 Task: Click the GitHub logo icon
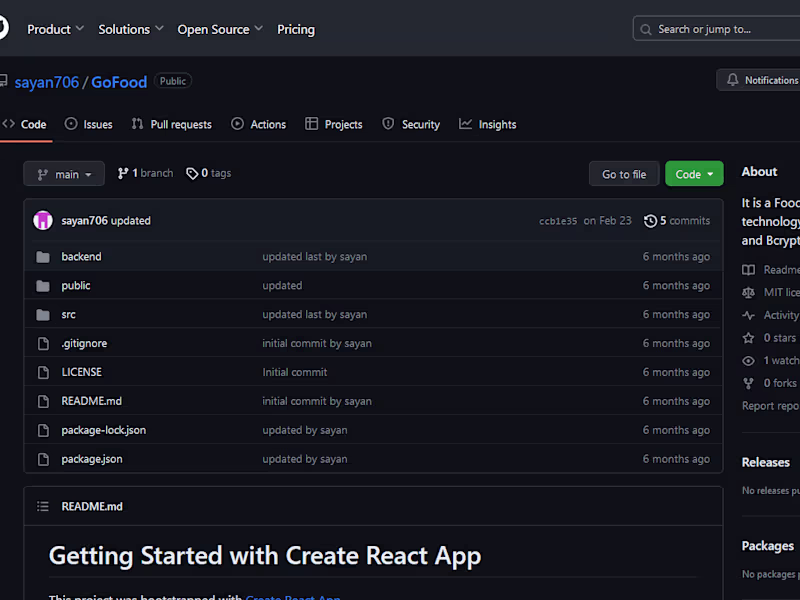pyautogui.click(x=2, y=29)
